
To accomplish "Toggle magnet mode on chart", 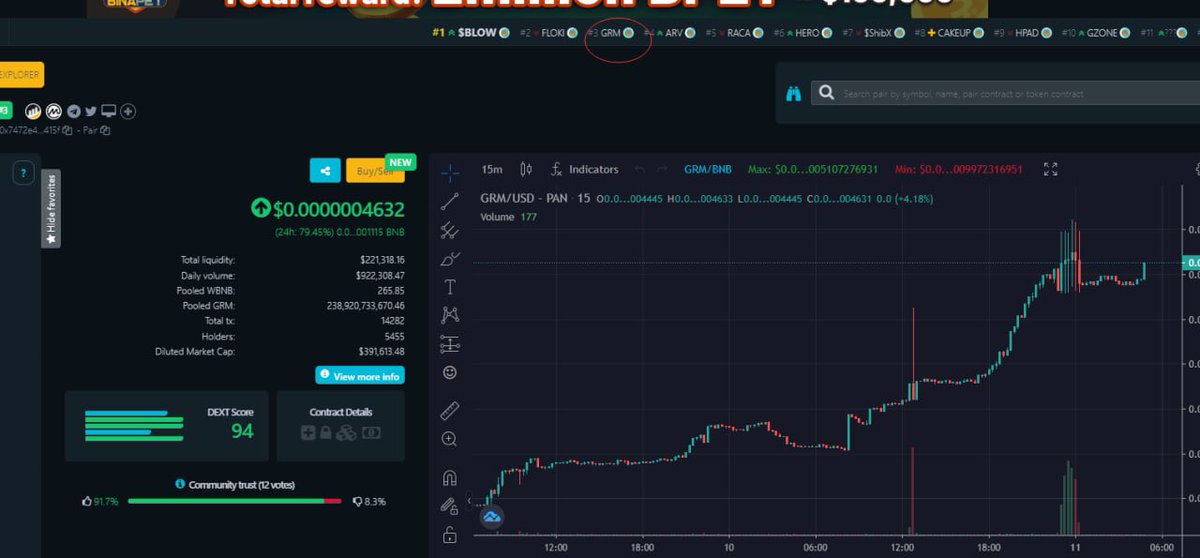I will [450, 477].
